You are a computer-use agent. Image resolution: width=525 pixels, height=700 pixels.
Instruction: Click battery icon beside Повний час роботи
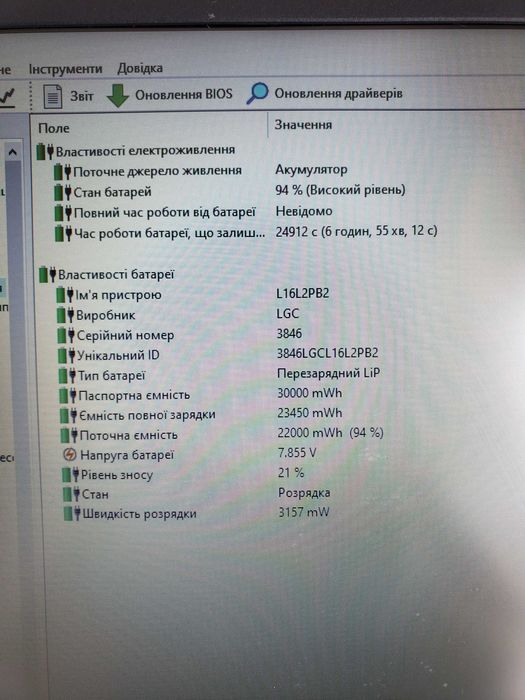click(63, 213)
